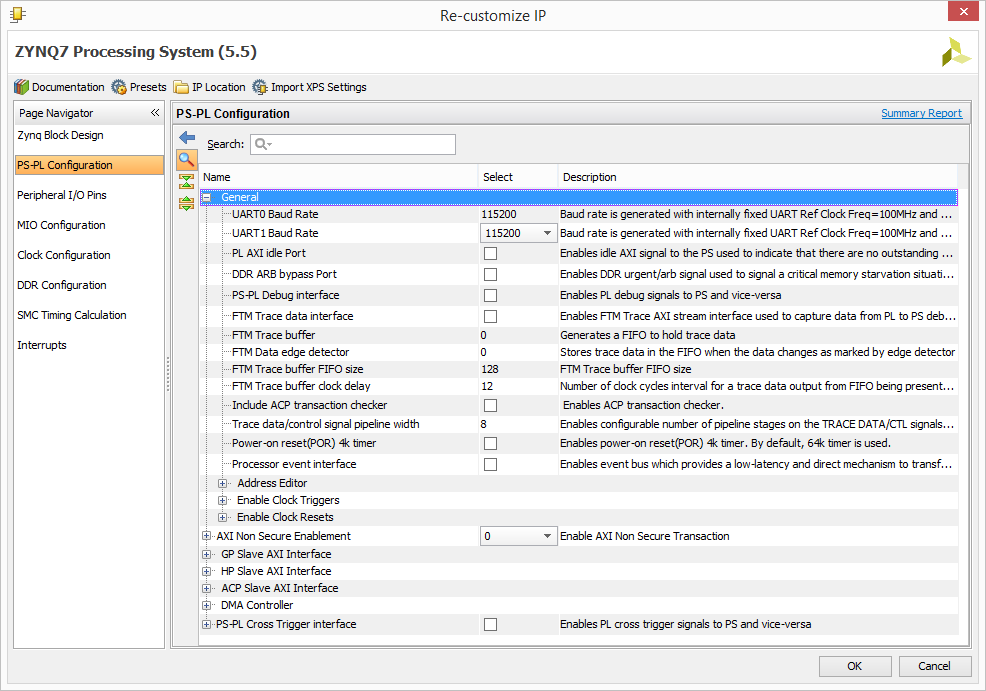The height and width of the screenshot is (691, 986).
Task: Click the FTM Trace buffer FIFO size value 128
Action: [489, 369]
